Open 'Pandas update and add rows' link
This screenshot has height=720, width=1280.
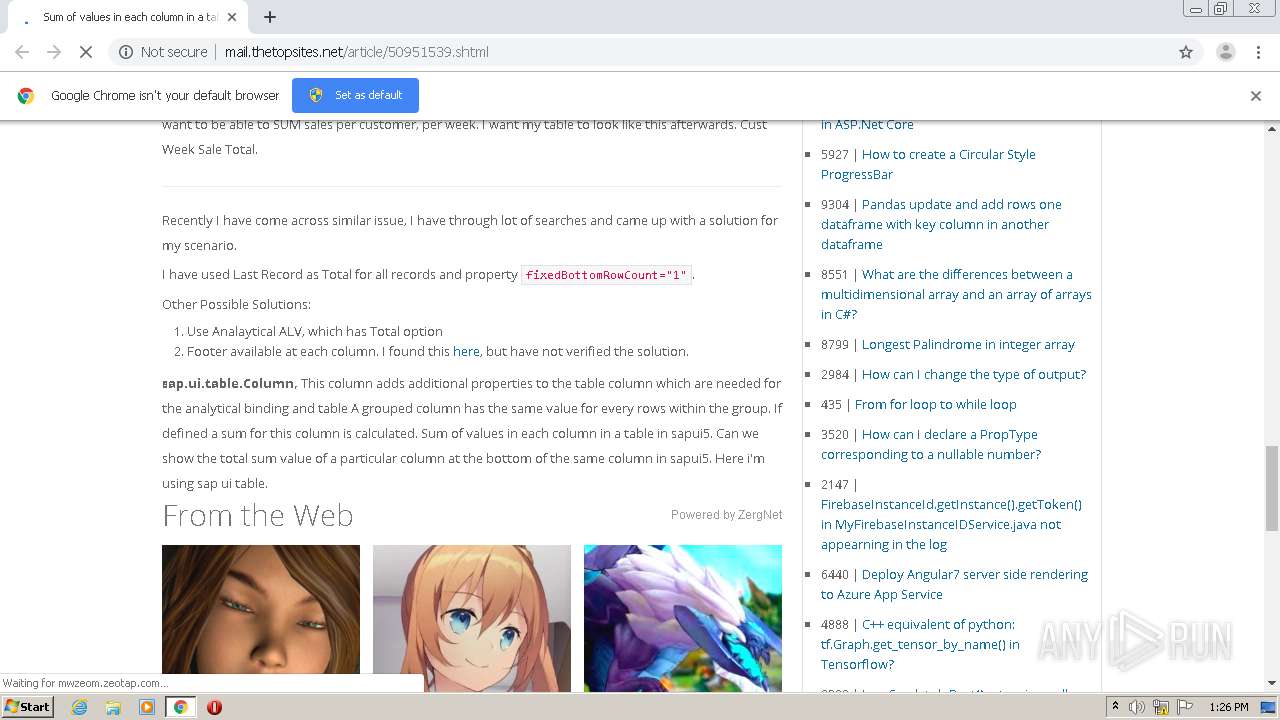[941, 224]
